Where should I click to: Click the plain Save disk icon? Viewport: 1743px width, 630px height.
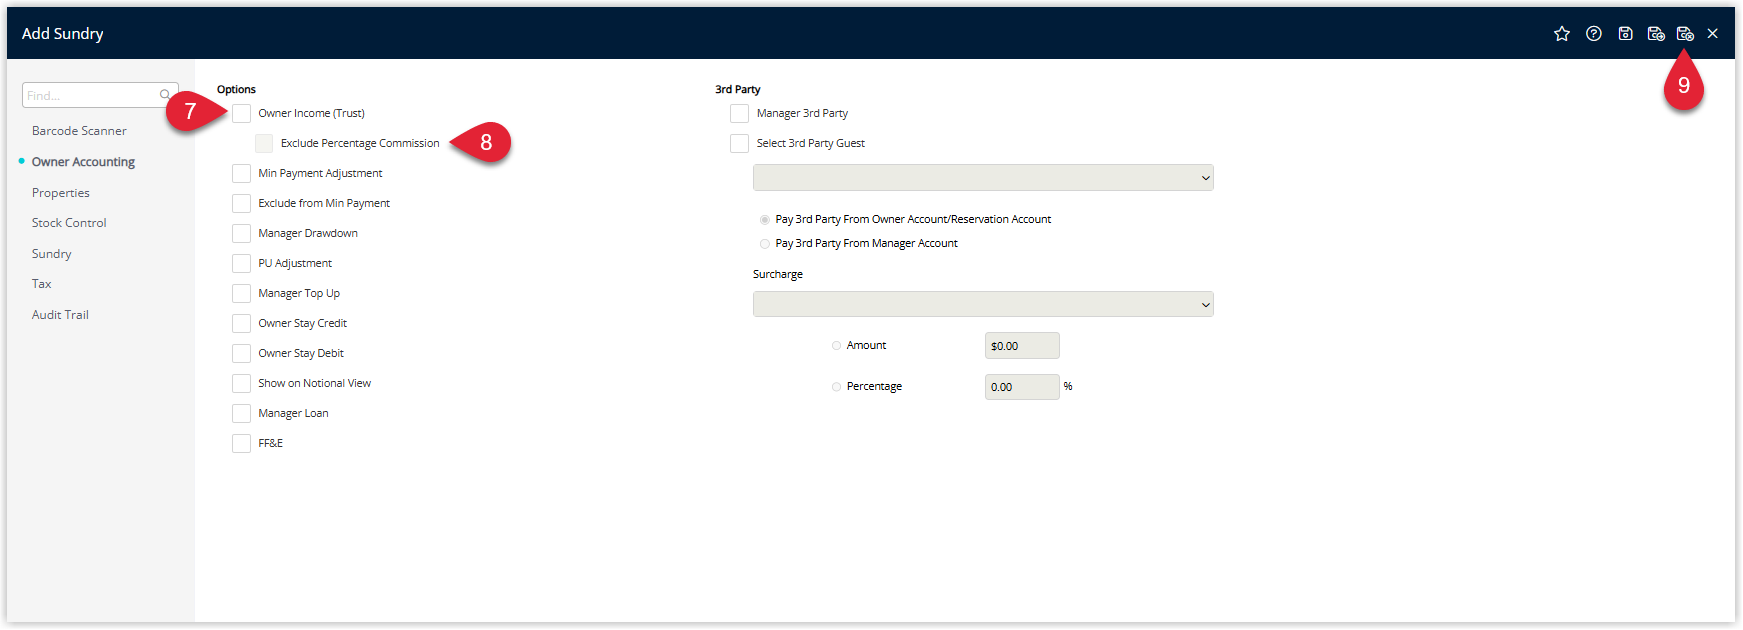point(1626,34)
